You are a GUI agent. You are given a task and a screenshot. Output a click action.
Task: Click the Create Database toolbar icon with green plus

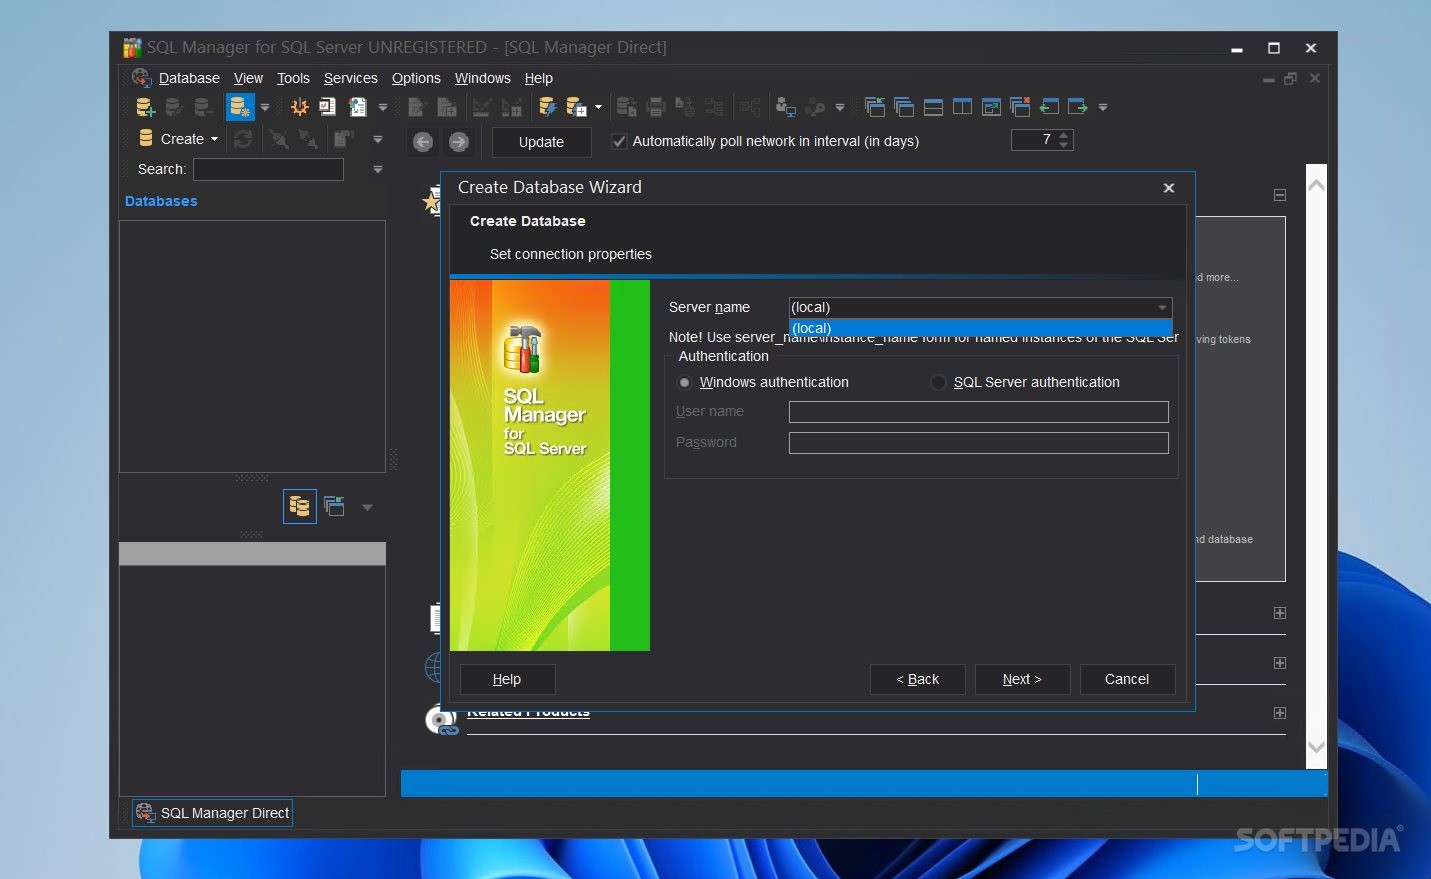click(x=145, y=107)
